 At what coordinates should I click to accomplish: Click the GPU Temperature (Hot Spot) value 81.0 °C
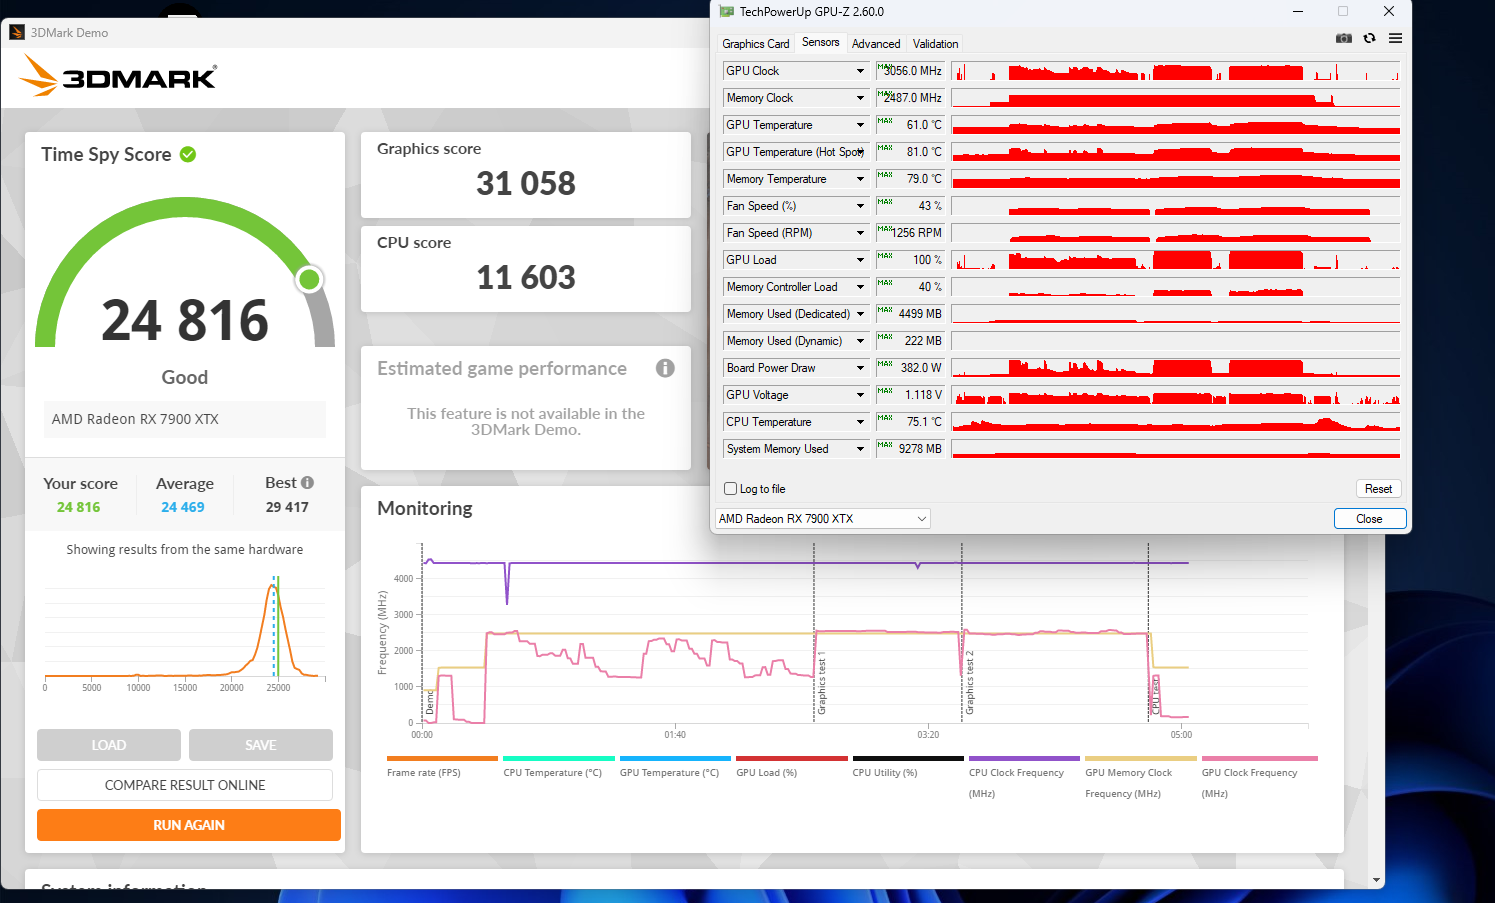924,152
